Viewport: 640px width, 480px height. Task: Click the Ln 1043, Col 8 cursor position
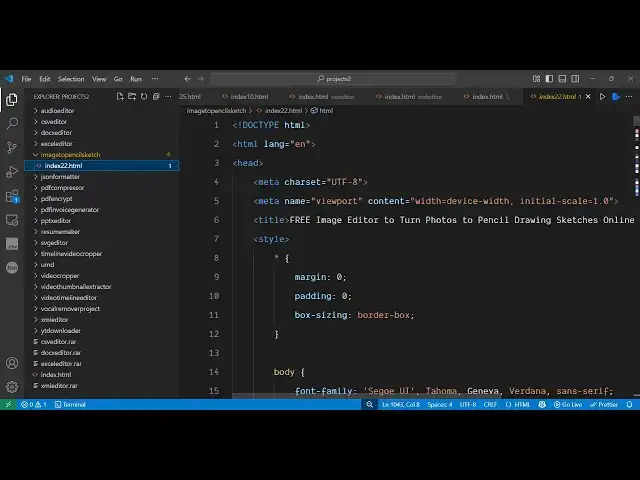click(x=401, y=404)
